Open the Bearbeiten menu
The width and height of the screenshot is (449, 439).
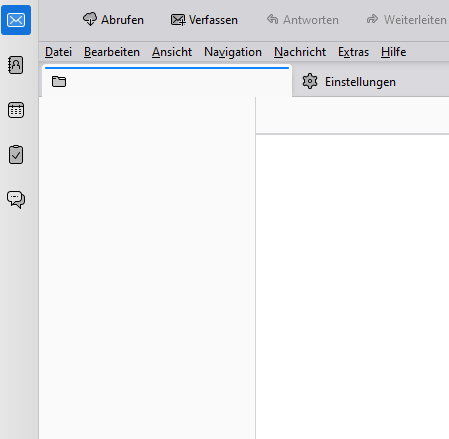112,52
